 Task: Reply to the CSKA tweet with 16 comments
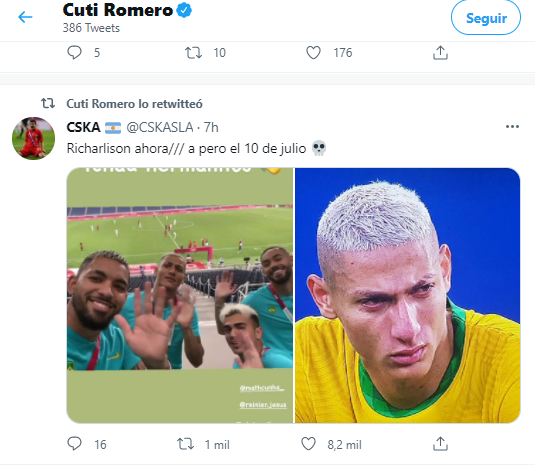(x=74, y=444)
